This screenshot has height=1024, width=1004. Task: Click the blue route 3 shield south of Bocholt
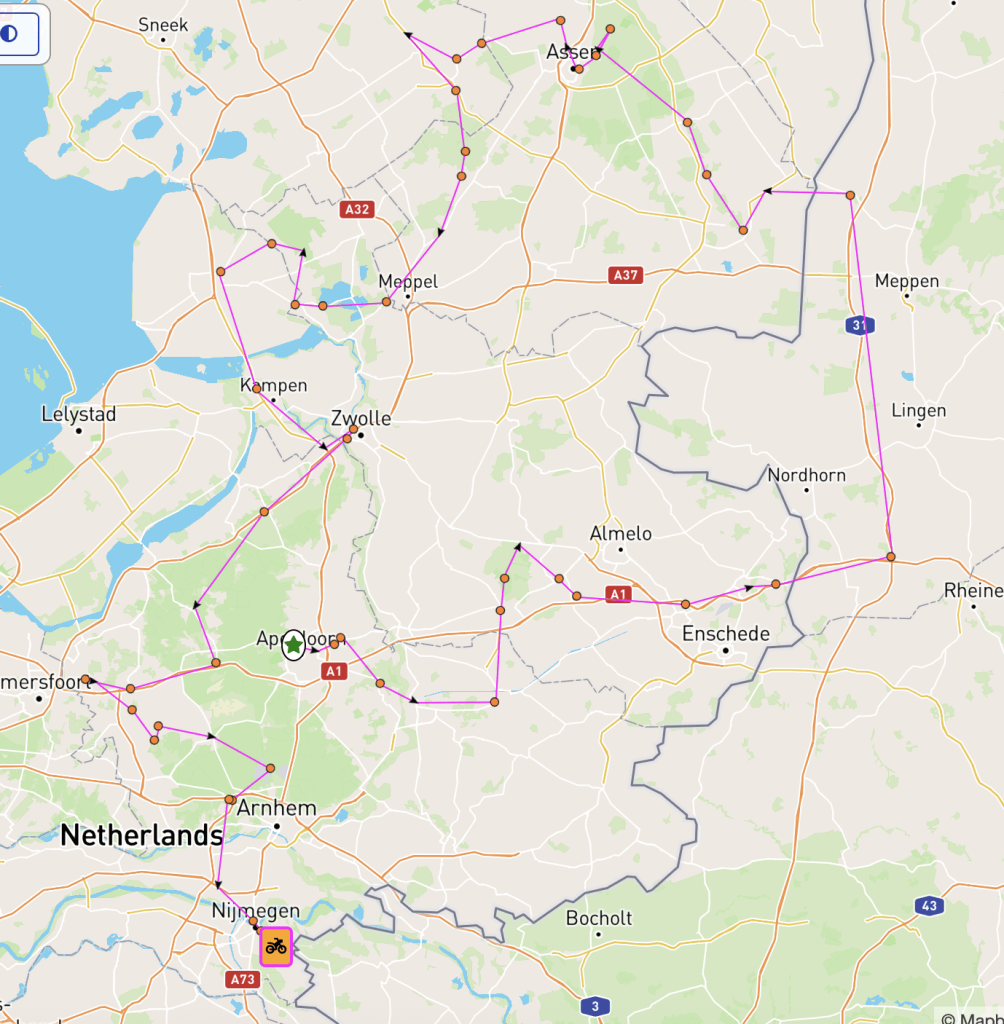click(x=594, y=1006)
